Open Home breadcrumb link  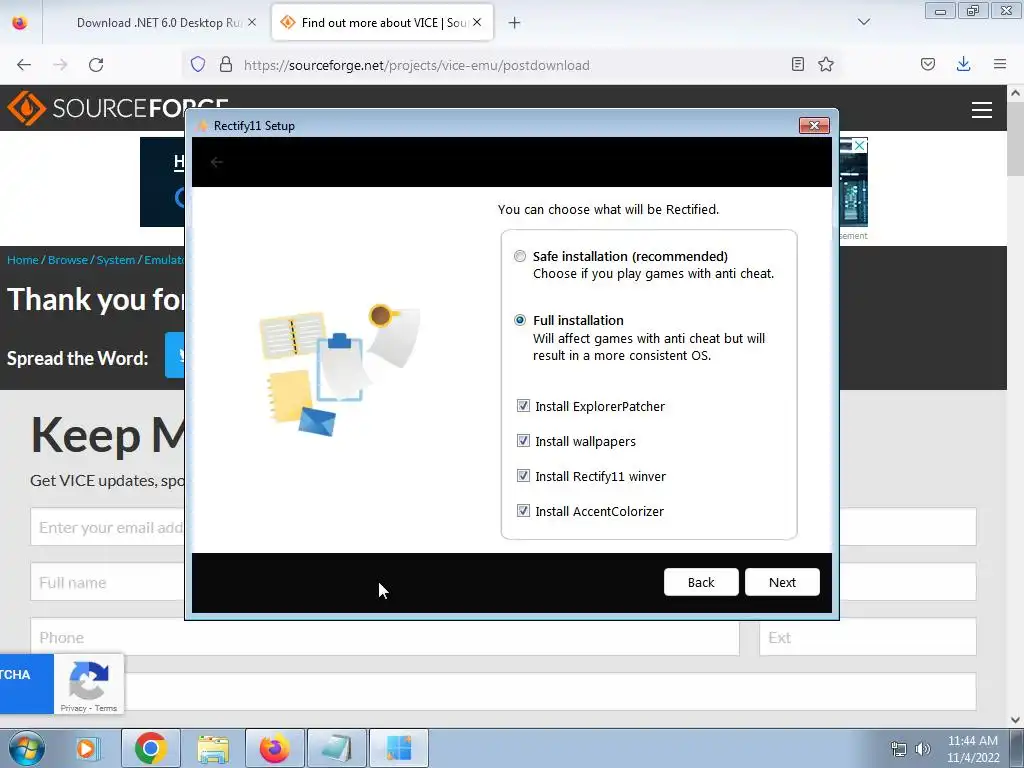23,260
